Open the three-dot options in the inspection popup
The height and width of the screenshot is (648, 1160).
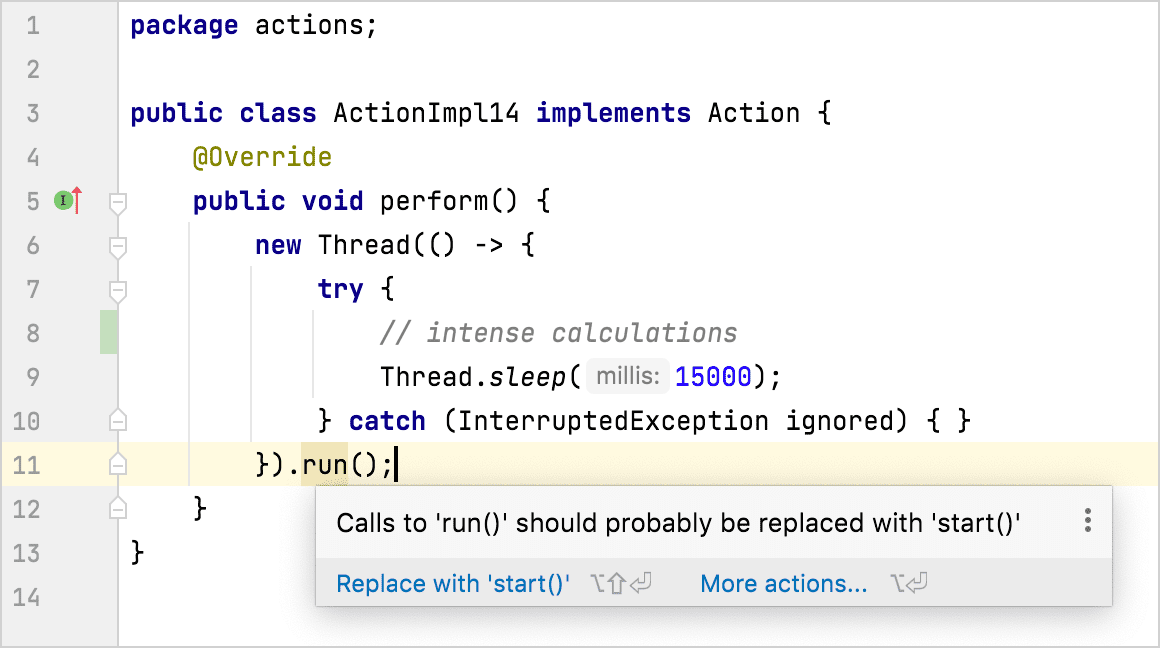(1088, 521)
